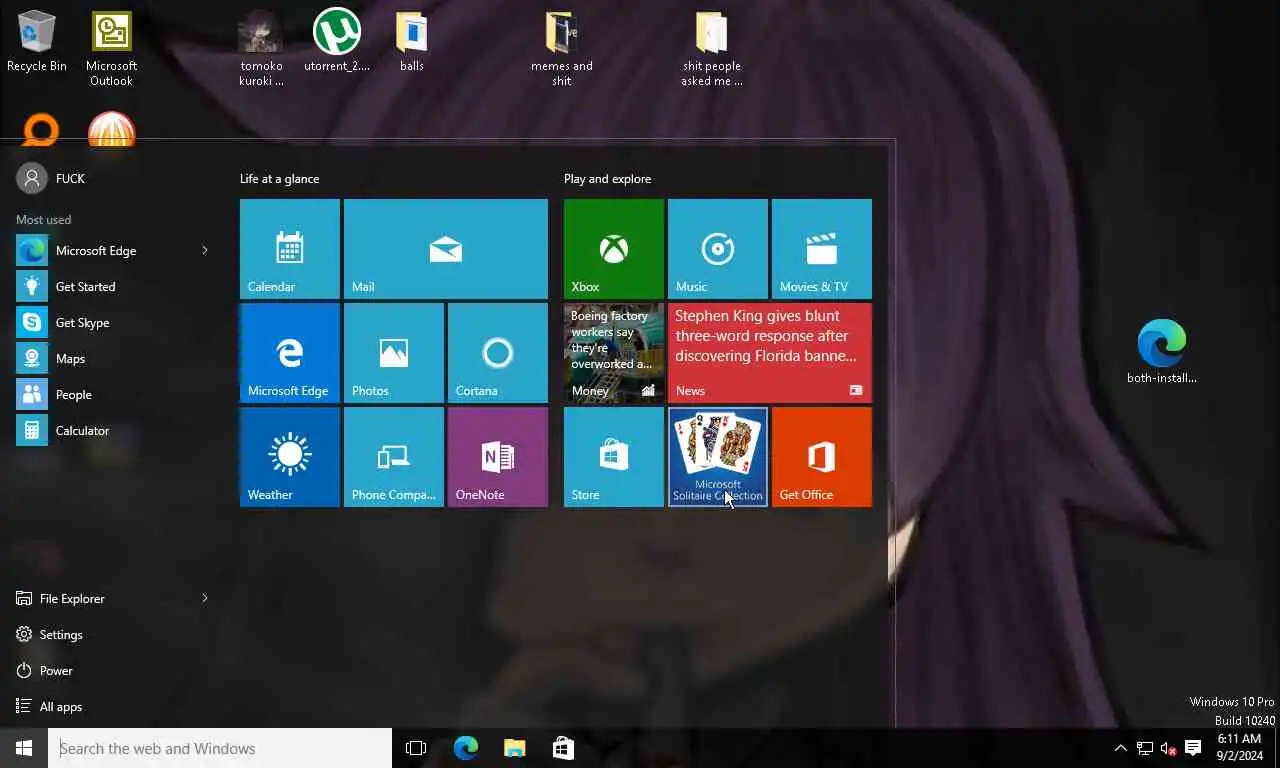This screenshot has width=1280, height=768.
Task: Select the utorrent desktop icon
Action: [337, 42]
